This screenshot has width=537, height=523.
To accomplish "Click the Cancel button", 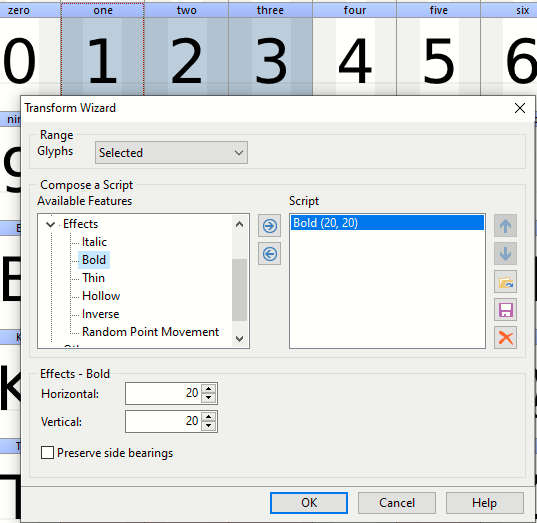I will (397, 503).
